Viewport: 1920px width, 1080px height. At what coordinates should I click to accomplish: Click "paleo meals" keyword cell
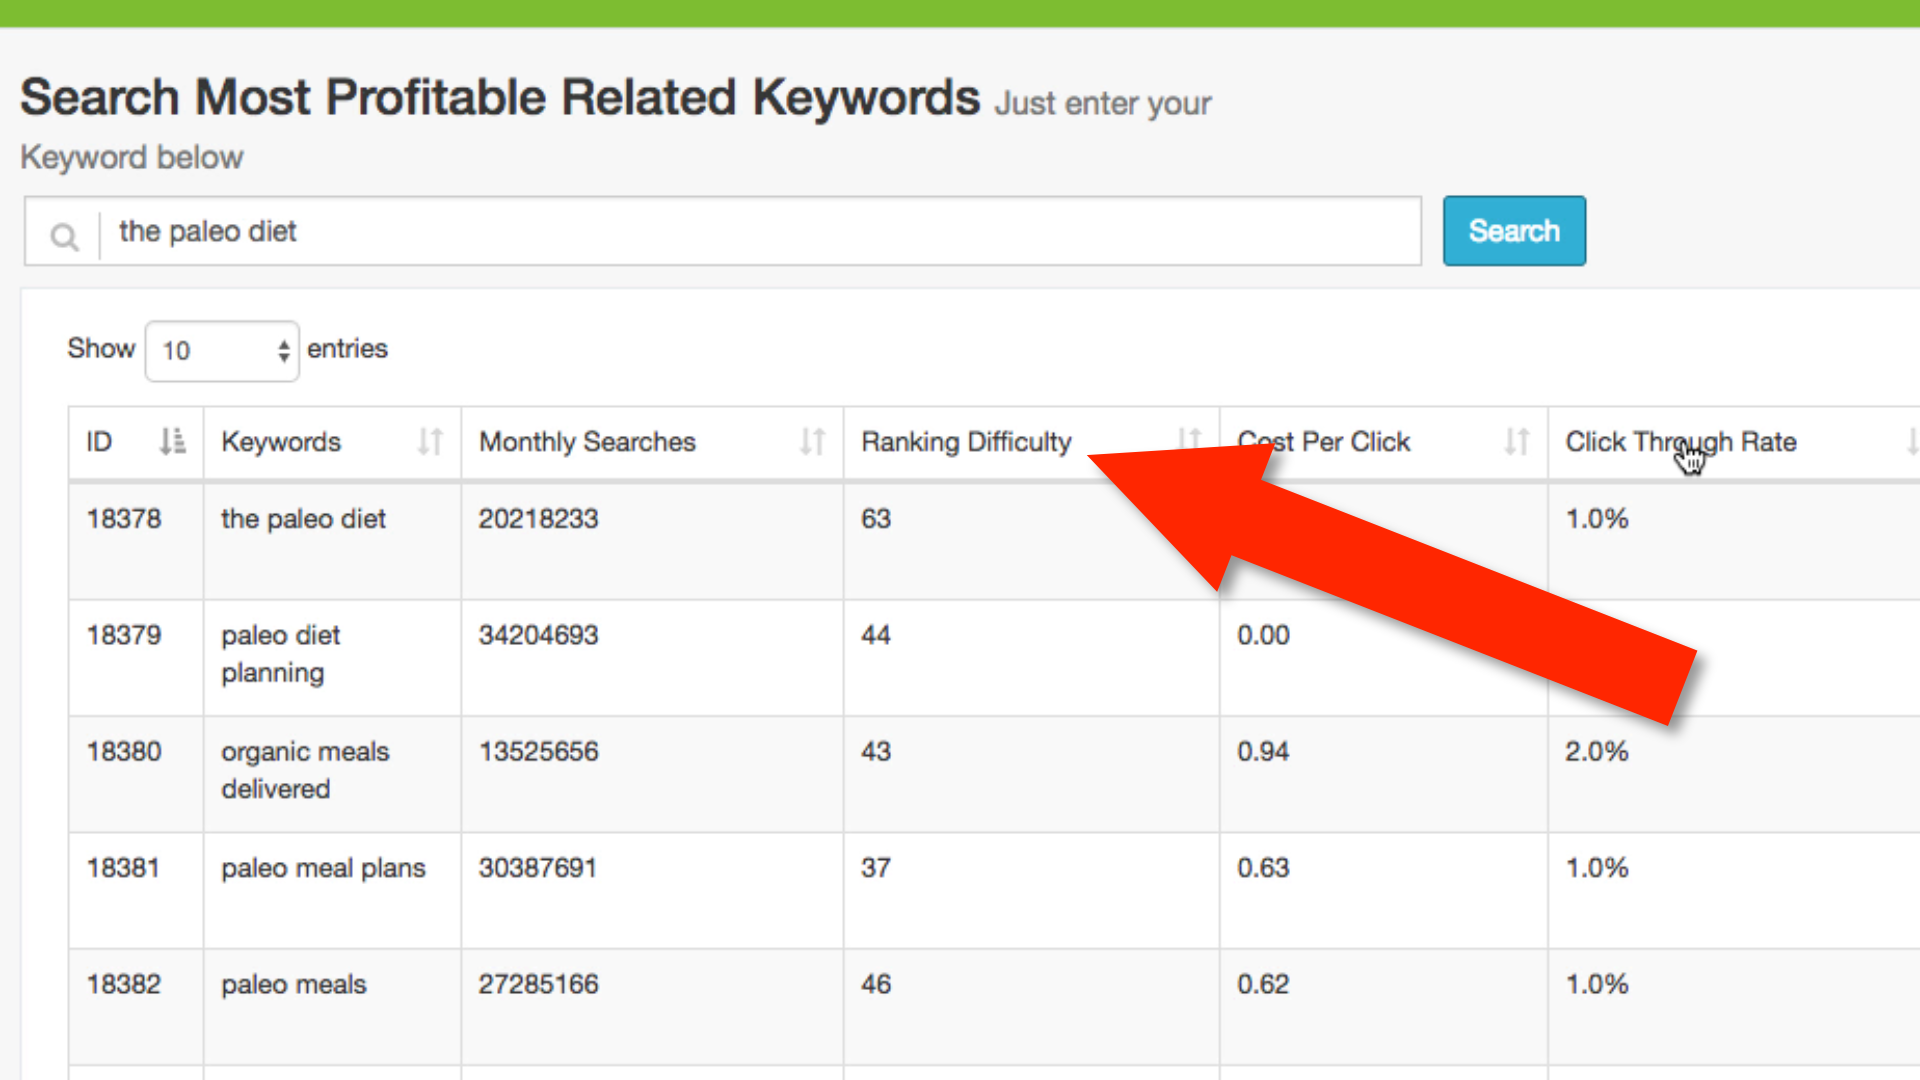tap(294, 984)
